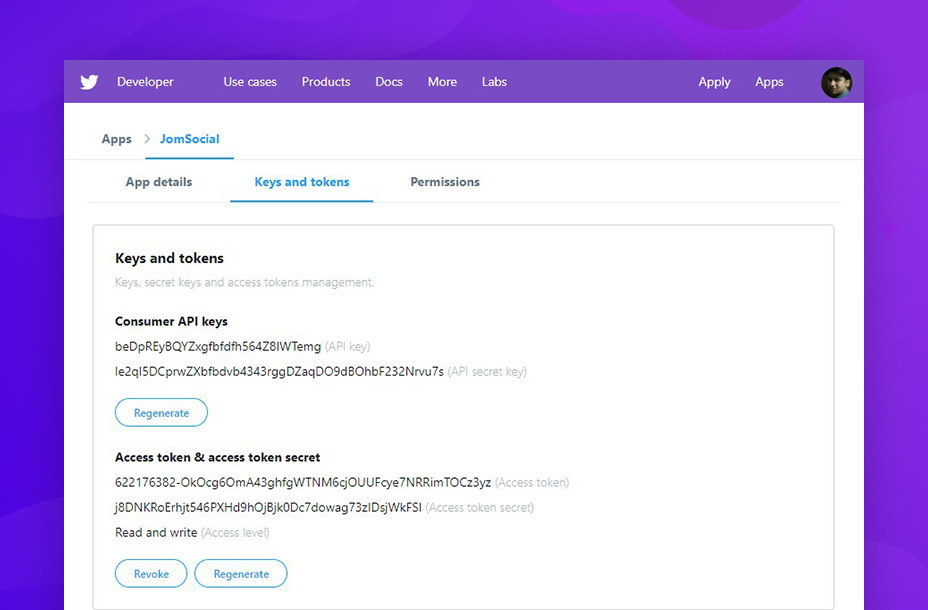Open the user profile avatar

coord(836,82)
